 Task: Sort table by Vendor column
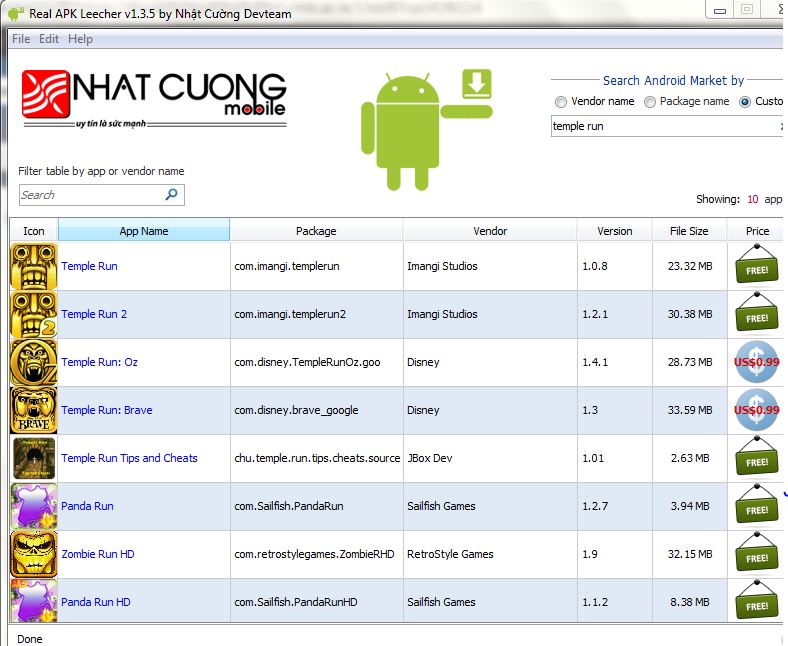pos(490,231)
